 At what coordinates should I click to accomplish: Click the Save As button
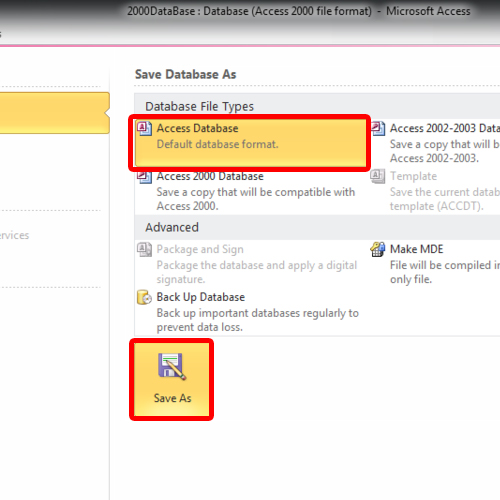coord(172,379)
